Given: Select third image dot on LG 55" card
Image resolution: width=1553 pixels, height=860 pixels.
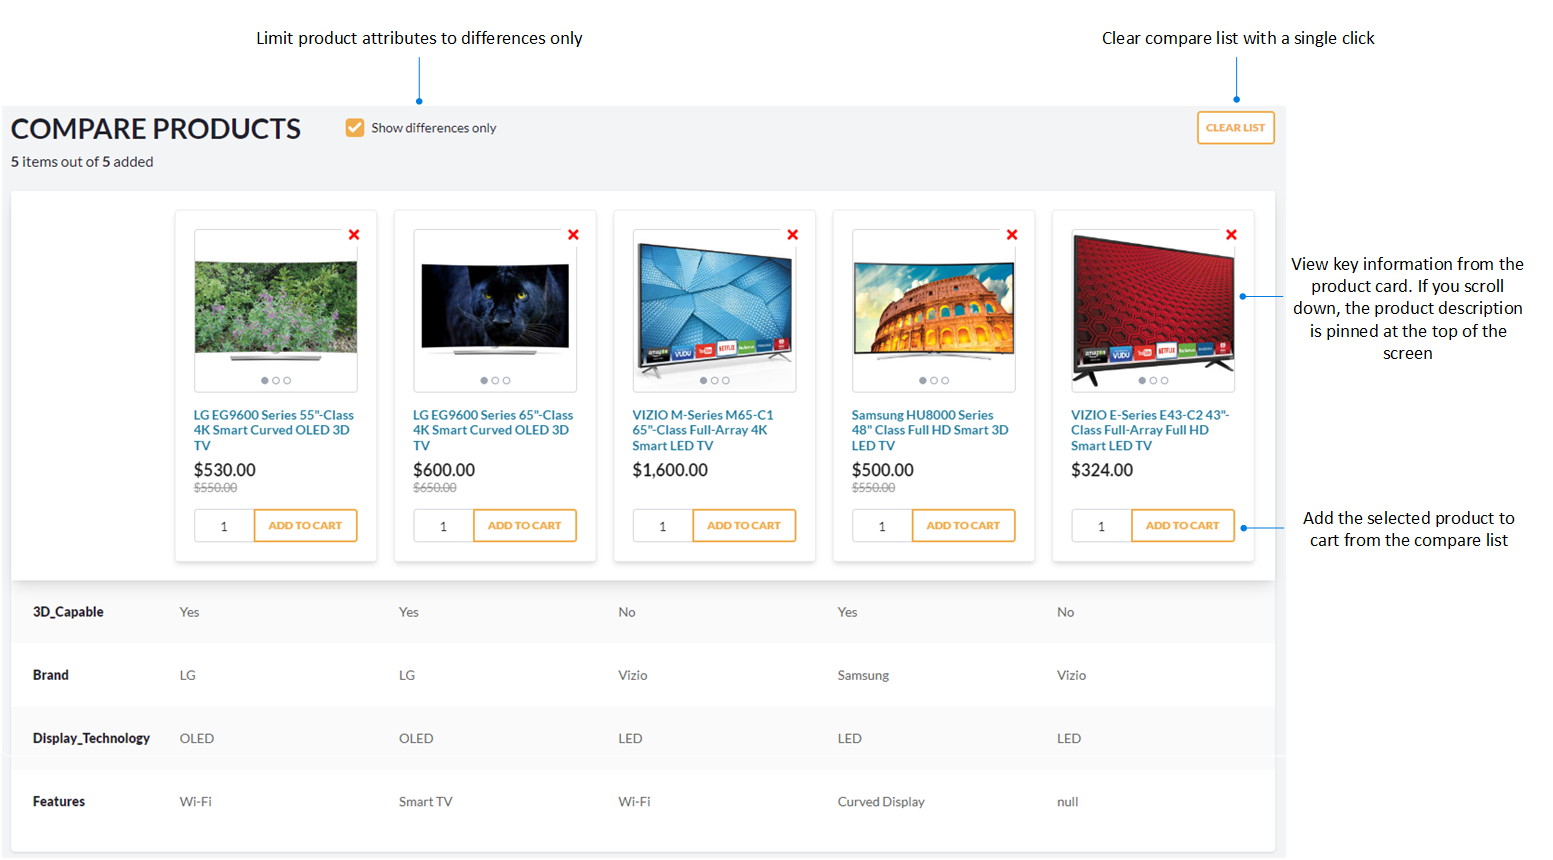Looking at the screenshot, I should 287,381.
